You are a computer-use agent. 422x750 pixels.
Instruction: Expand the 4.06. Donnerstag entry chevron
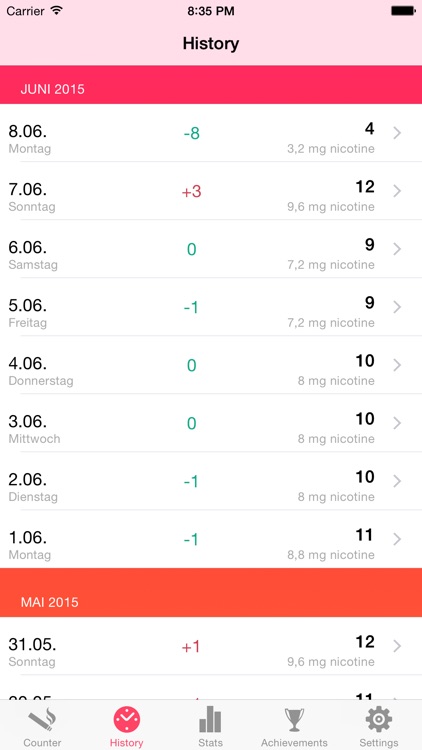(x=397, y=365)
